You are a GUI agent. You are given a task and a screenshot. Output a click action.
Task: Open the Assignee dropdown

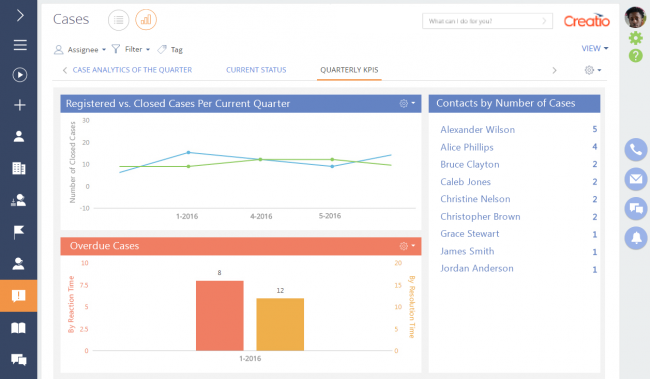[80, 50]
